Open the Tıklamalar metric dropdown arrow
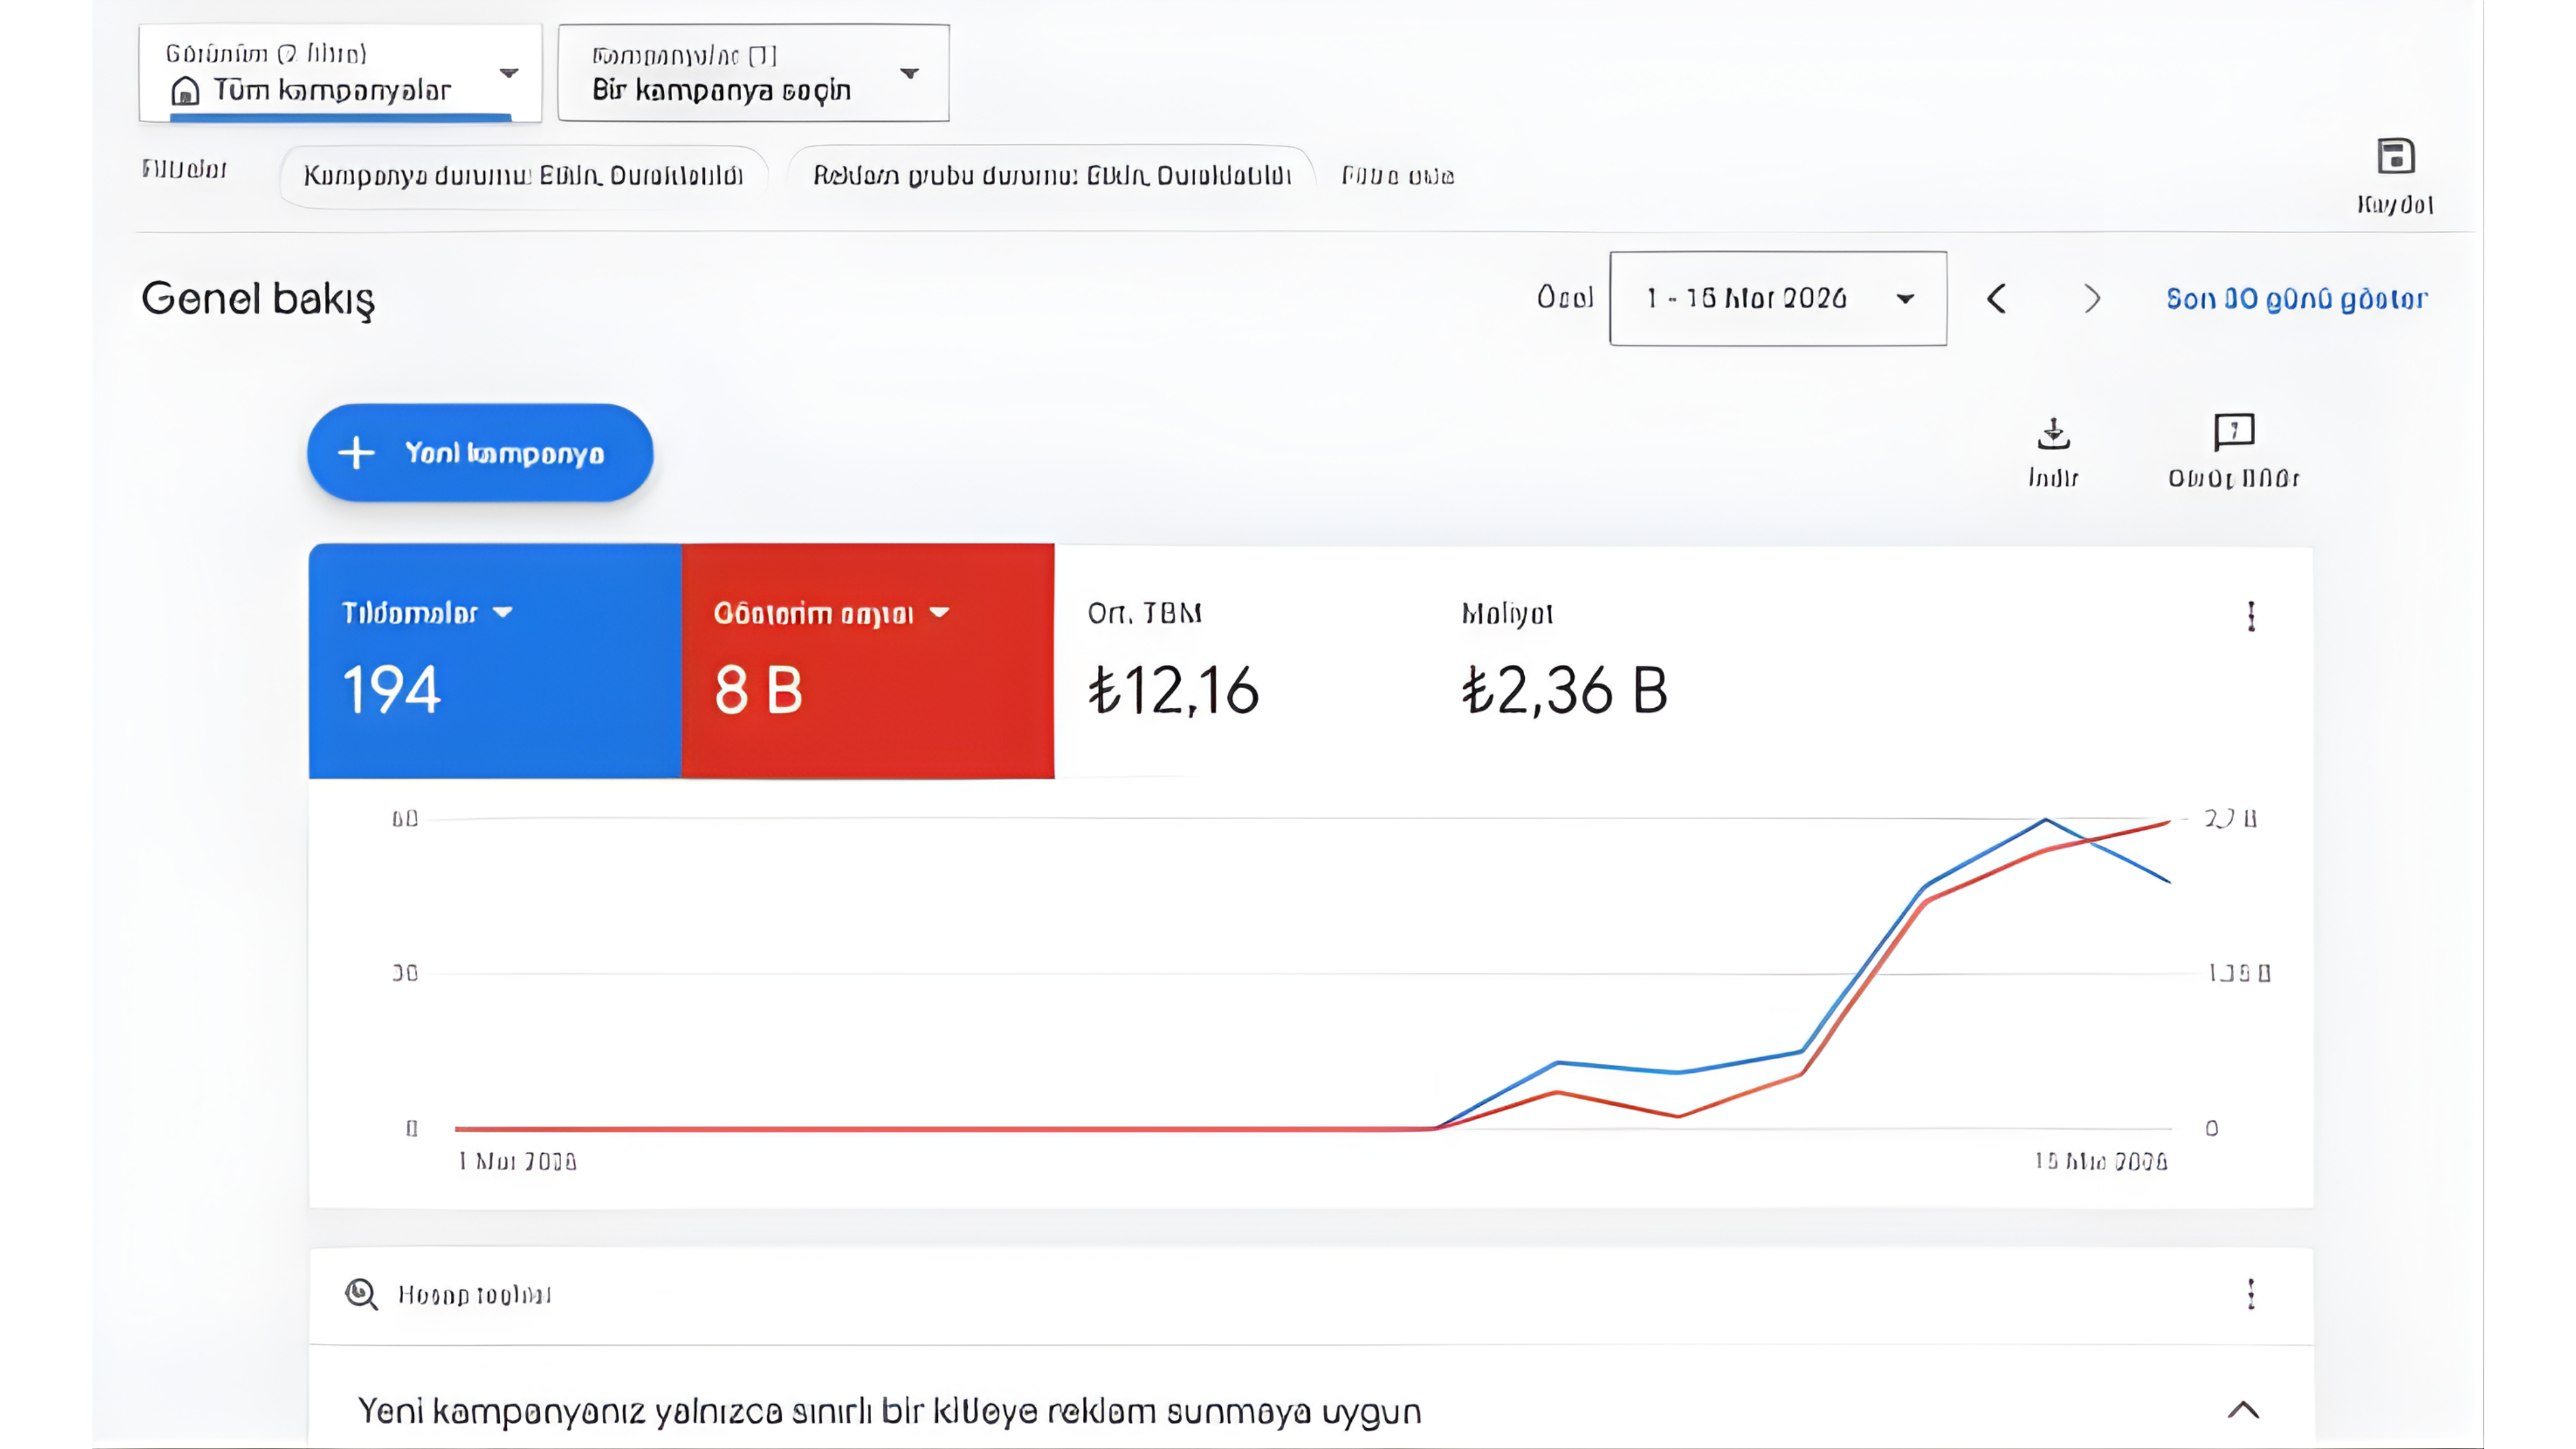 coord(503,612)
